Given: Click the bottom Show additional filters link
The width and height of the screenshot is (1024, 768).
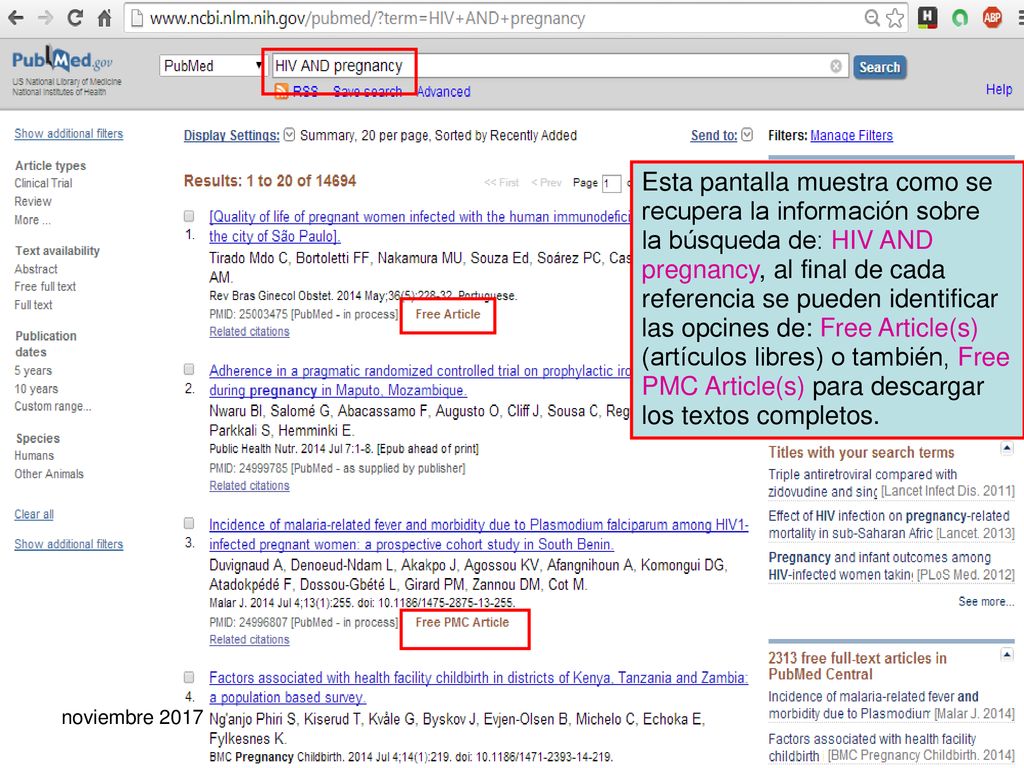Looking at the screenshot, I should [69, 544].
